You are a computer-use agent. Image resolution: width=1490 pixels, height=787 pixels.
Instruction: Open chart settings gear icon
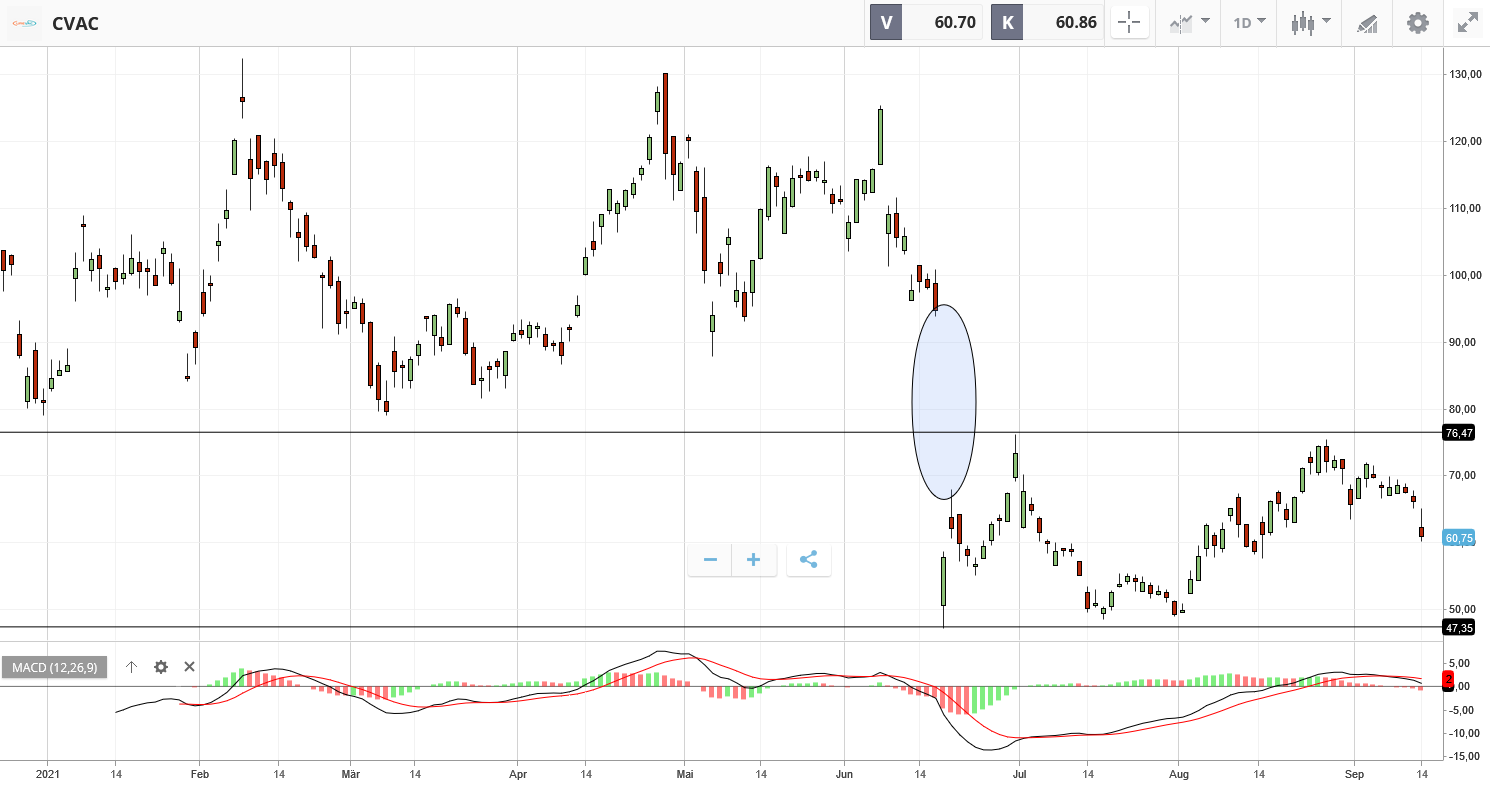click(x=1418, y=22)
